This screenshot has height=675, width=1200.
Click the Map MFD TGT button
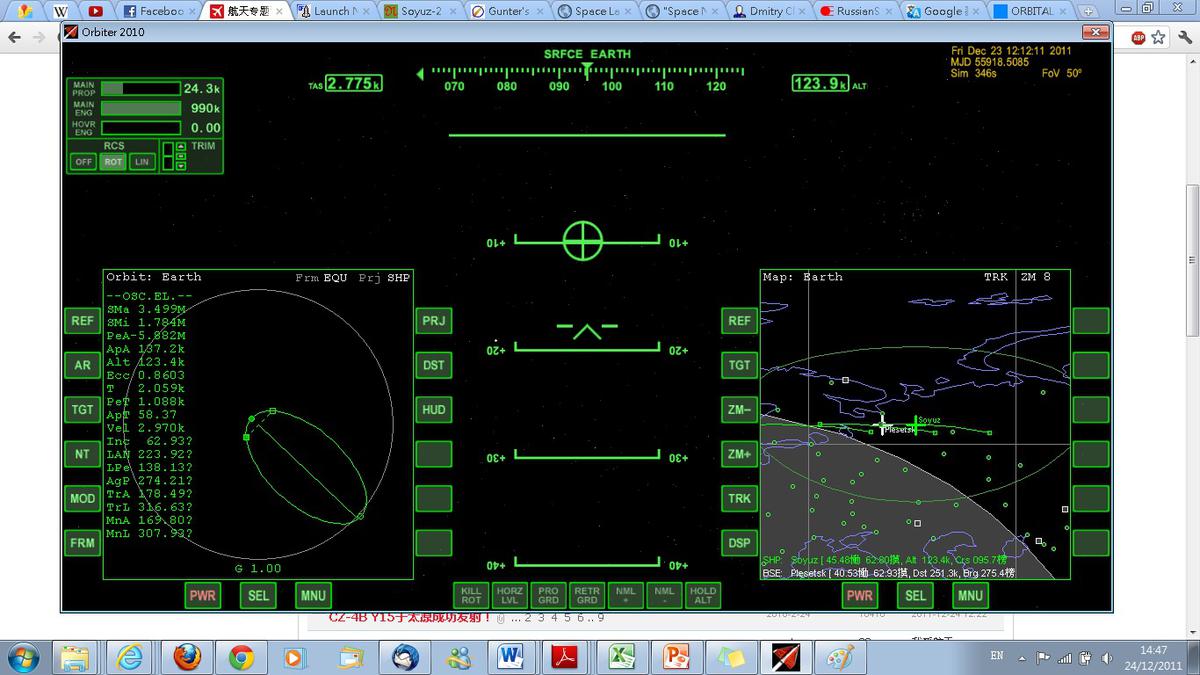(x=739, y=365)
